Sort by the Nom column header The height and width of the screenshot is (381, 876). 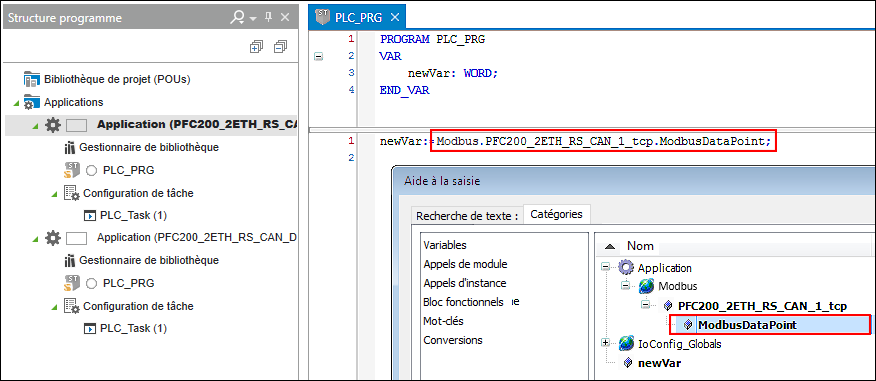click(640, 246)
